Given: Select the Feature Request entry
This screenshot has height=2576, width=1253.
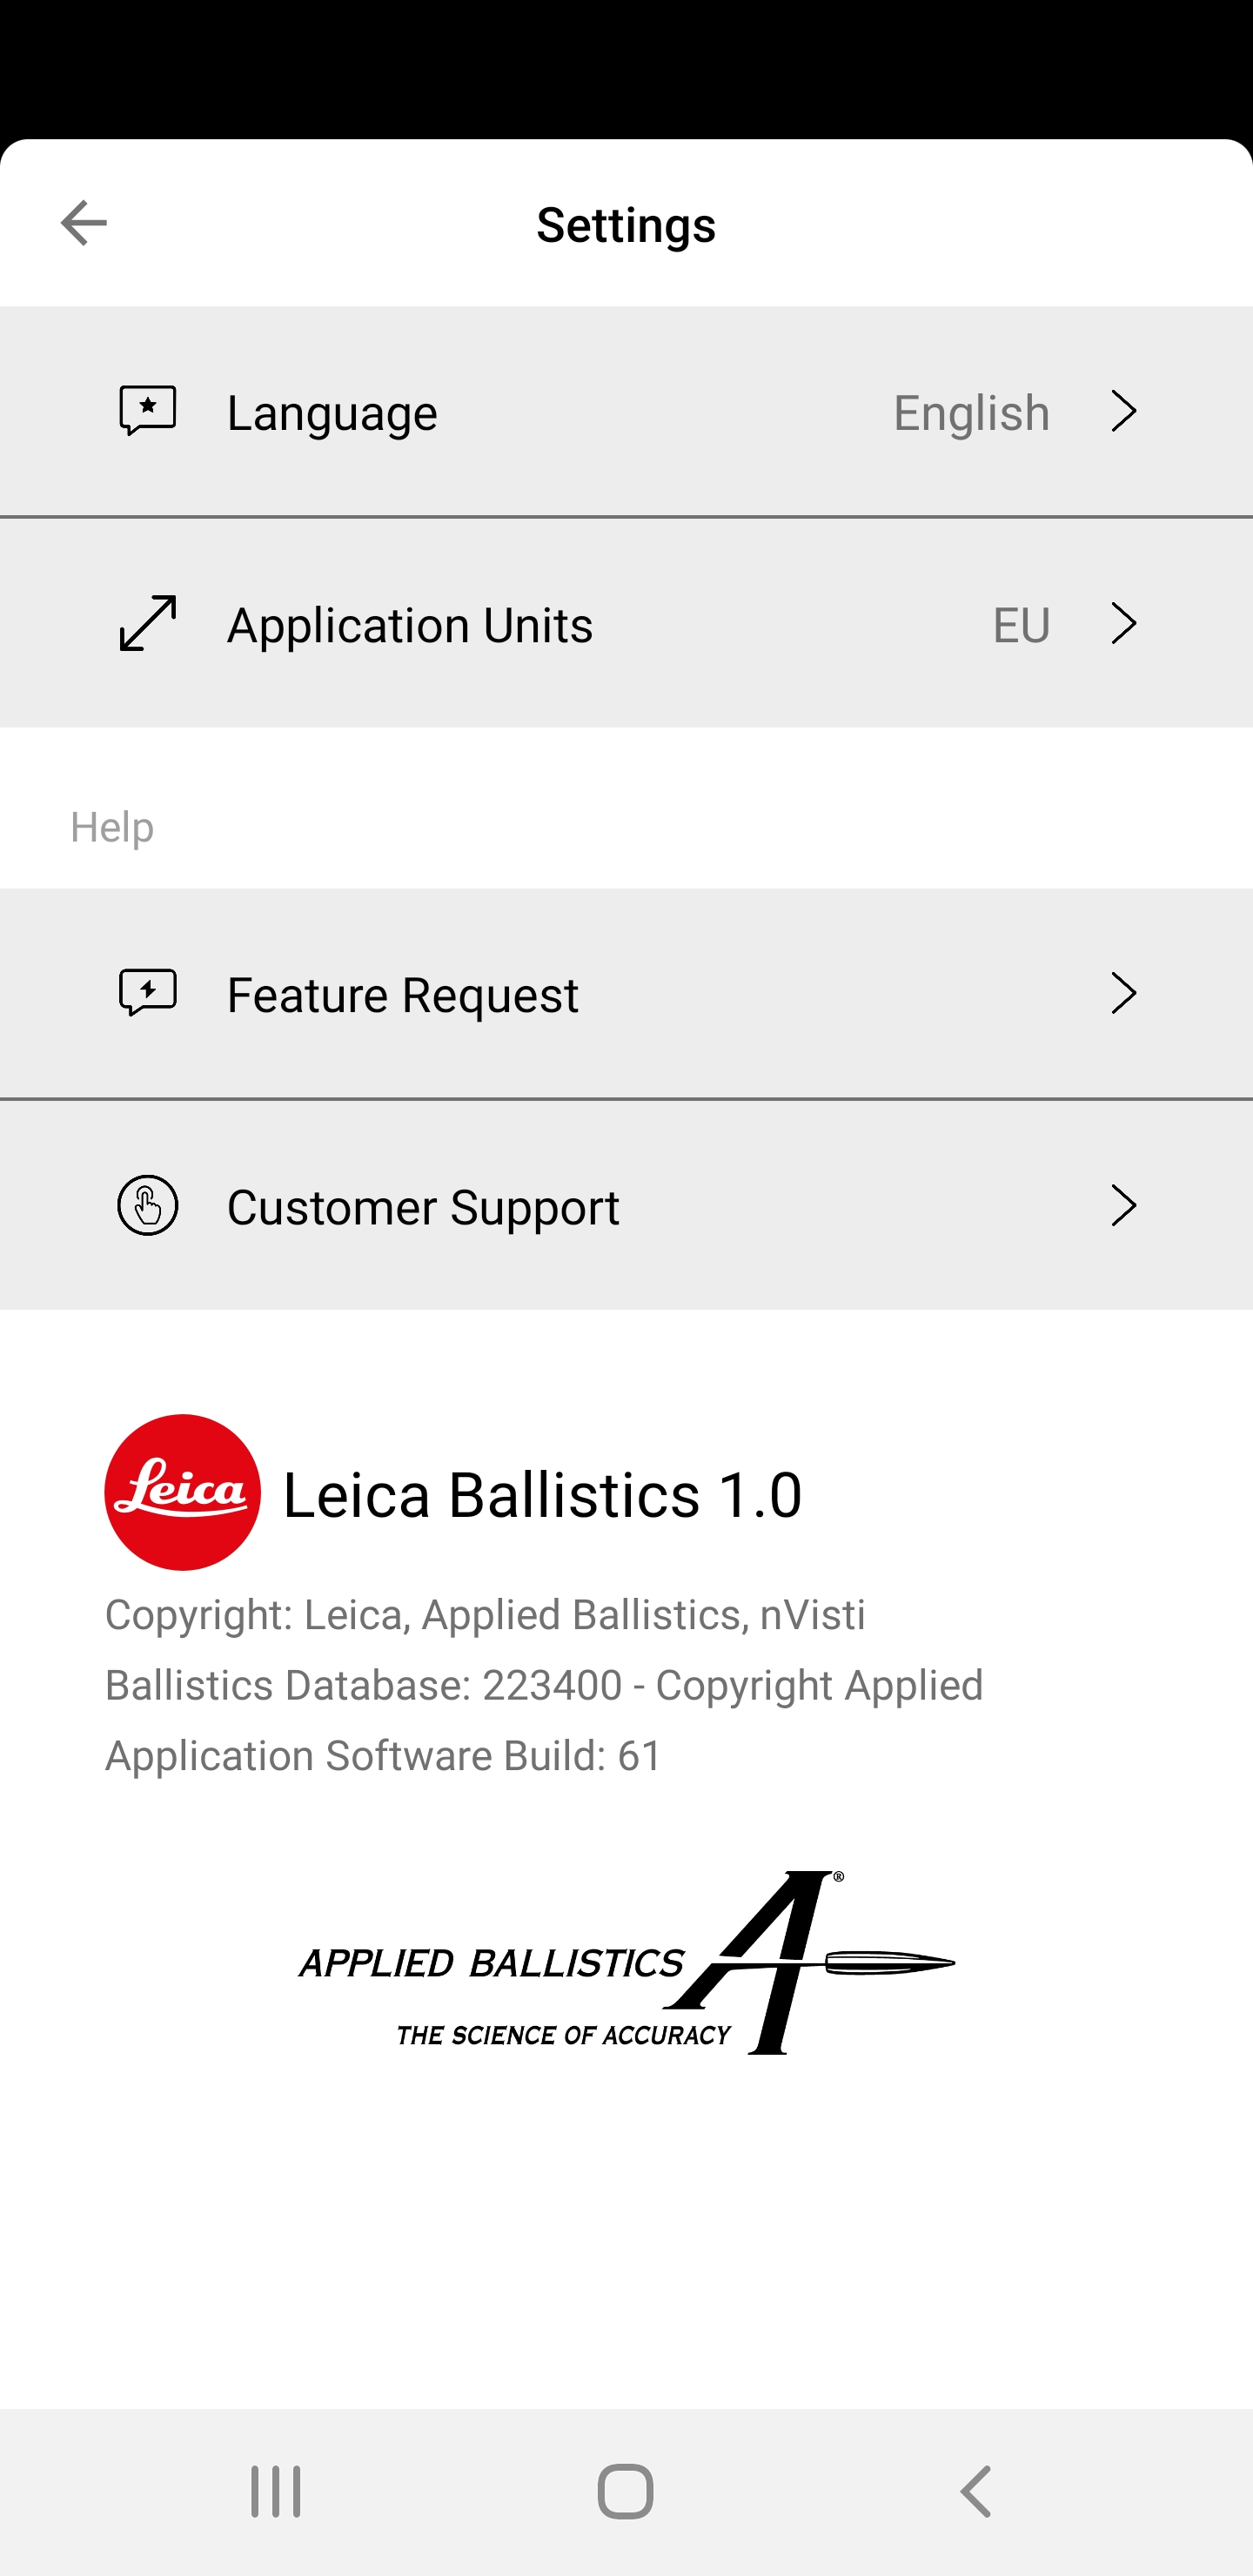Looking at the screenshot, I should coord(626,993).
